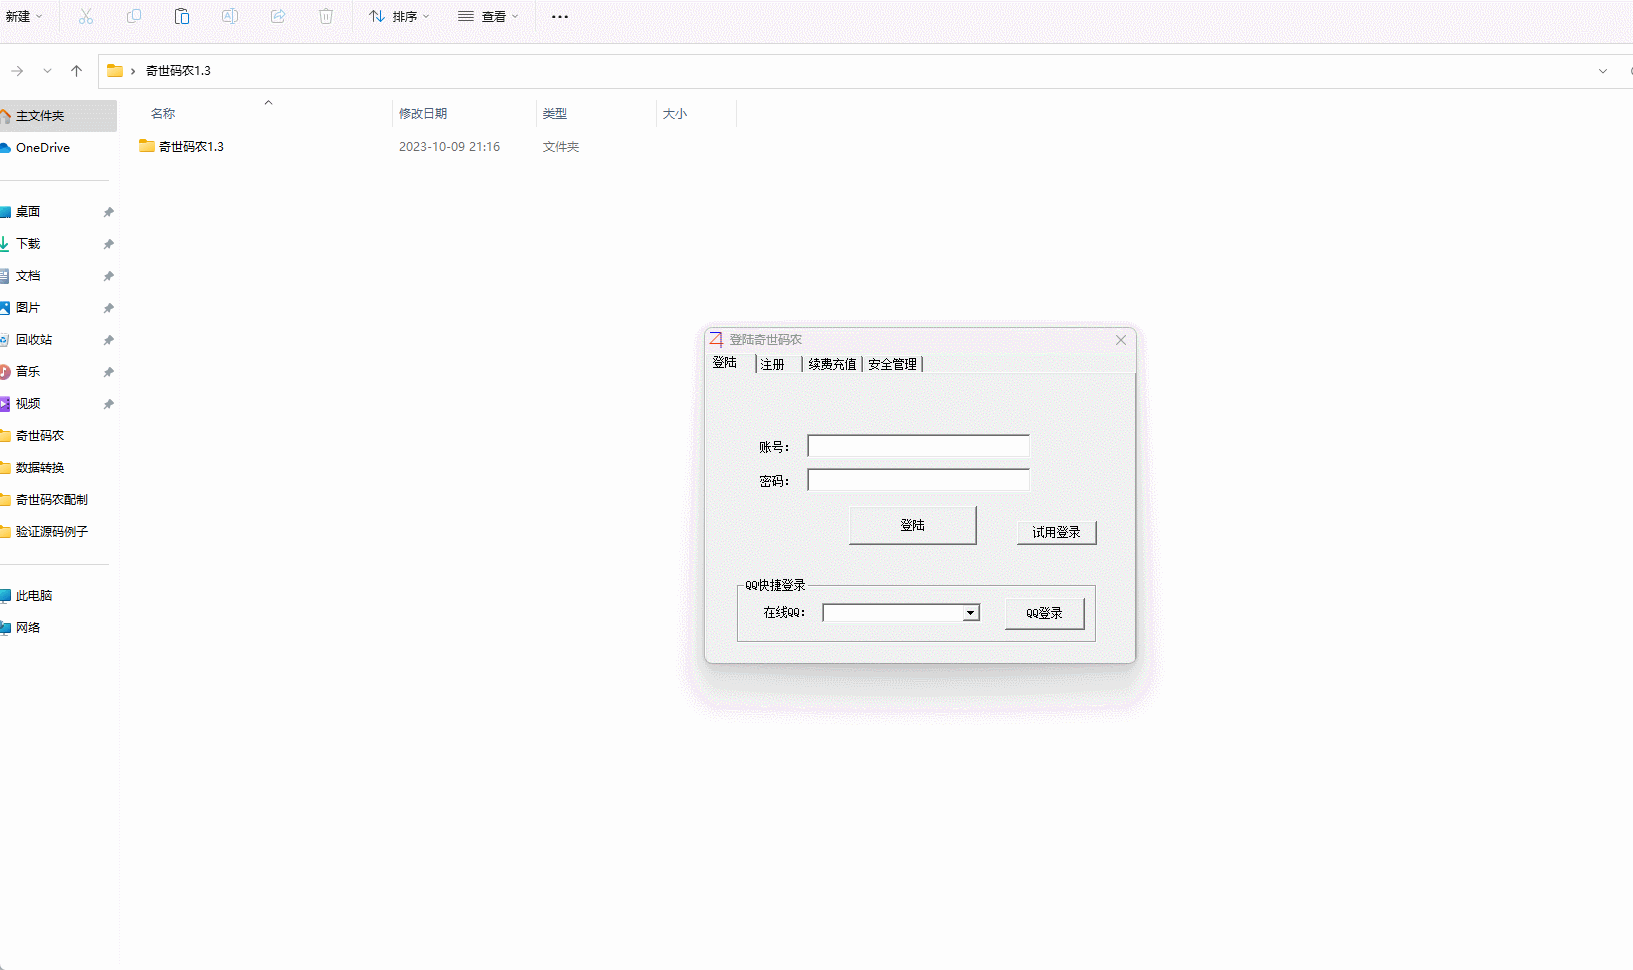Switch to the 续费充值 tab
The height and width of the screenshot is (970, 1633).
pyautogui.click(x=832, y=364)
